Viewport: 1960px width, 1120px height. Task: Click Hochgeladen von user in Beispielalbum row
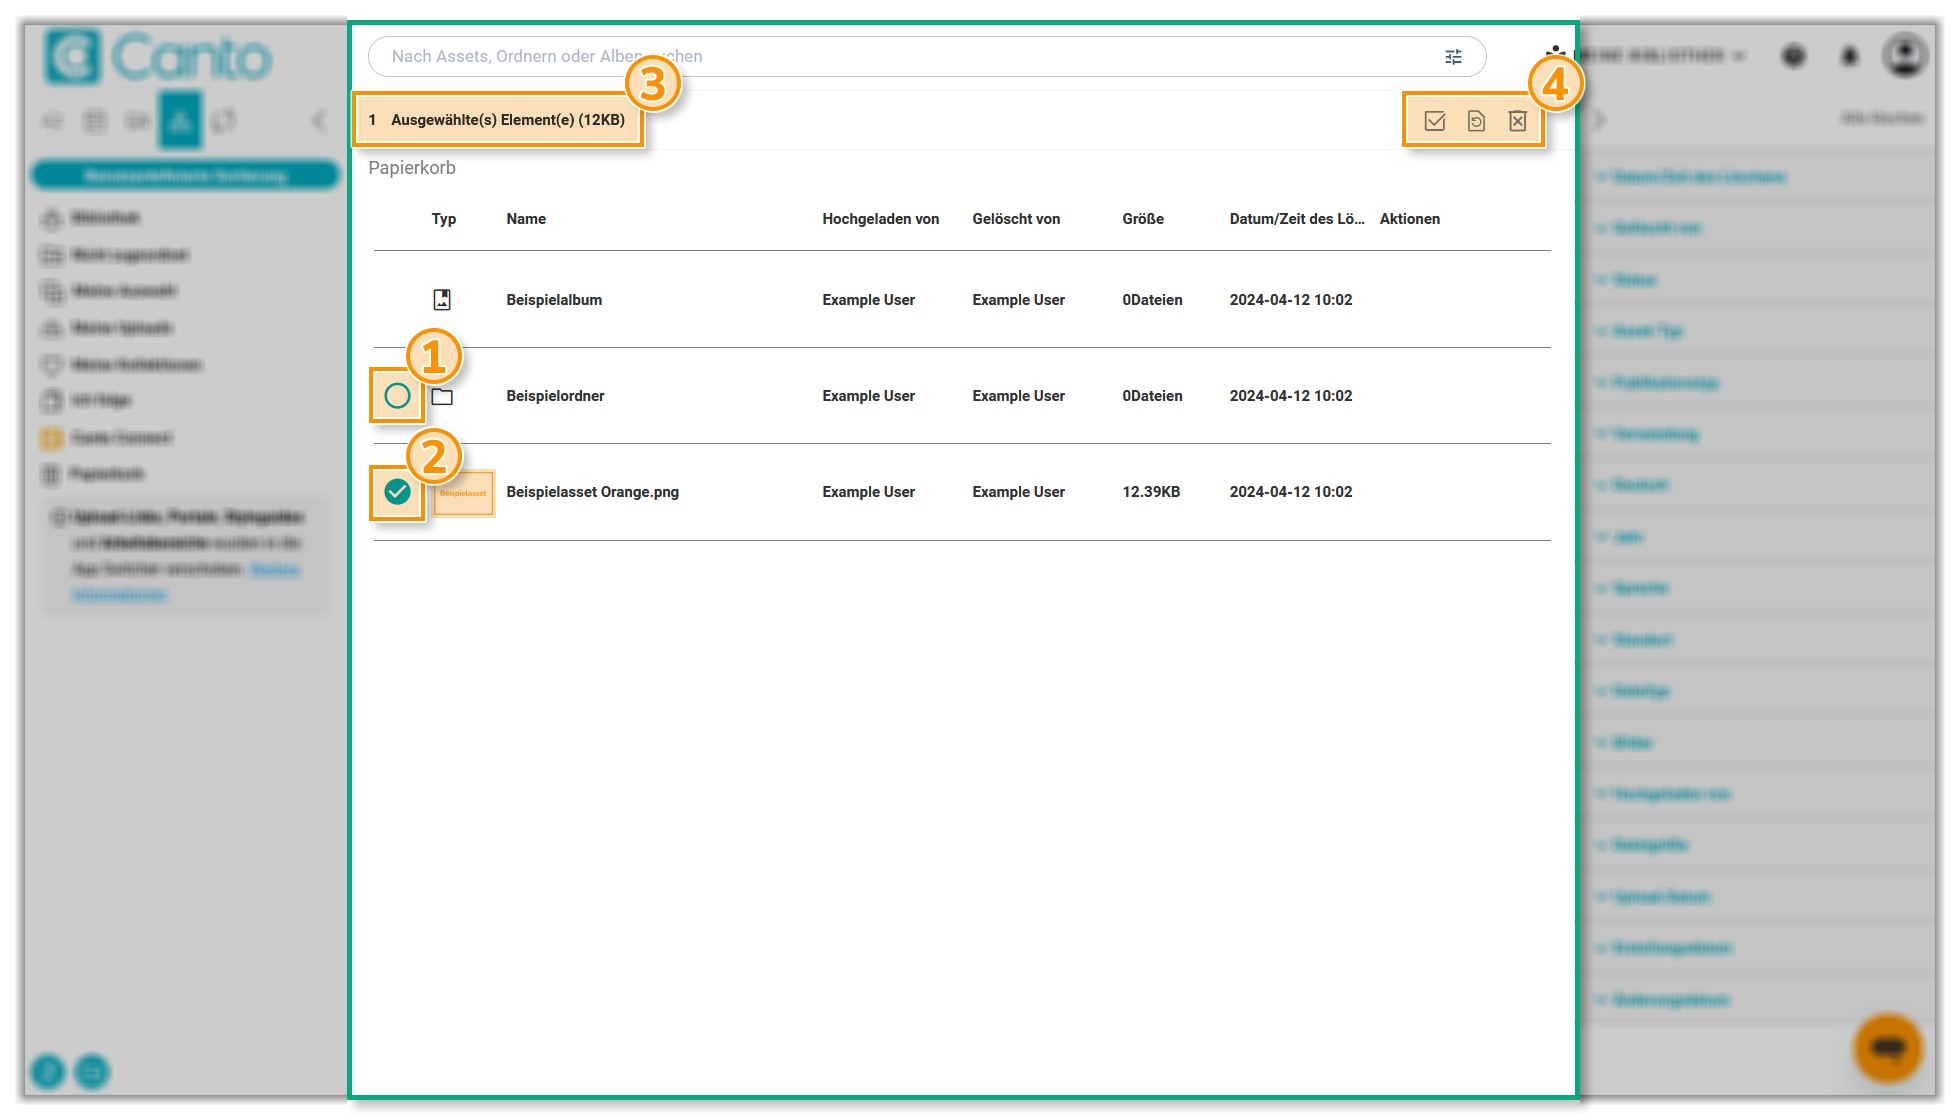868,300
